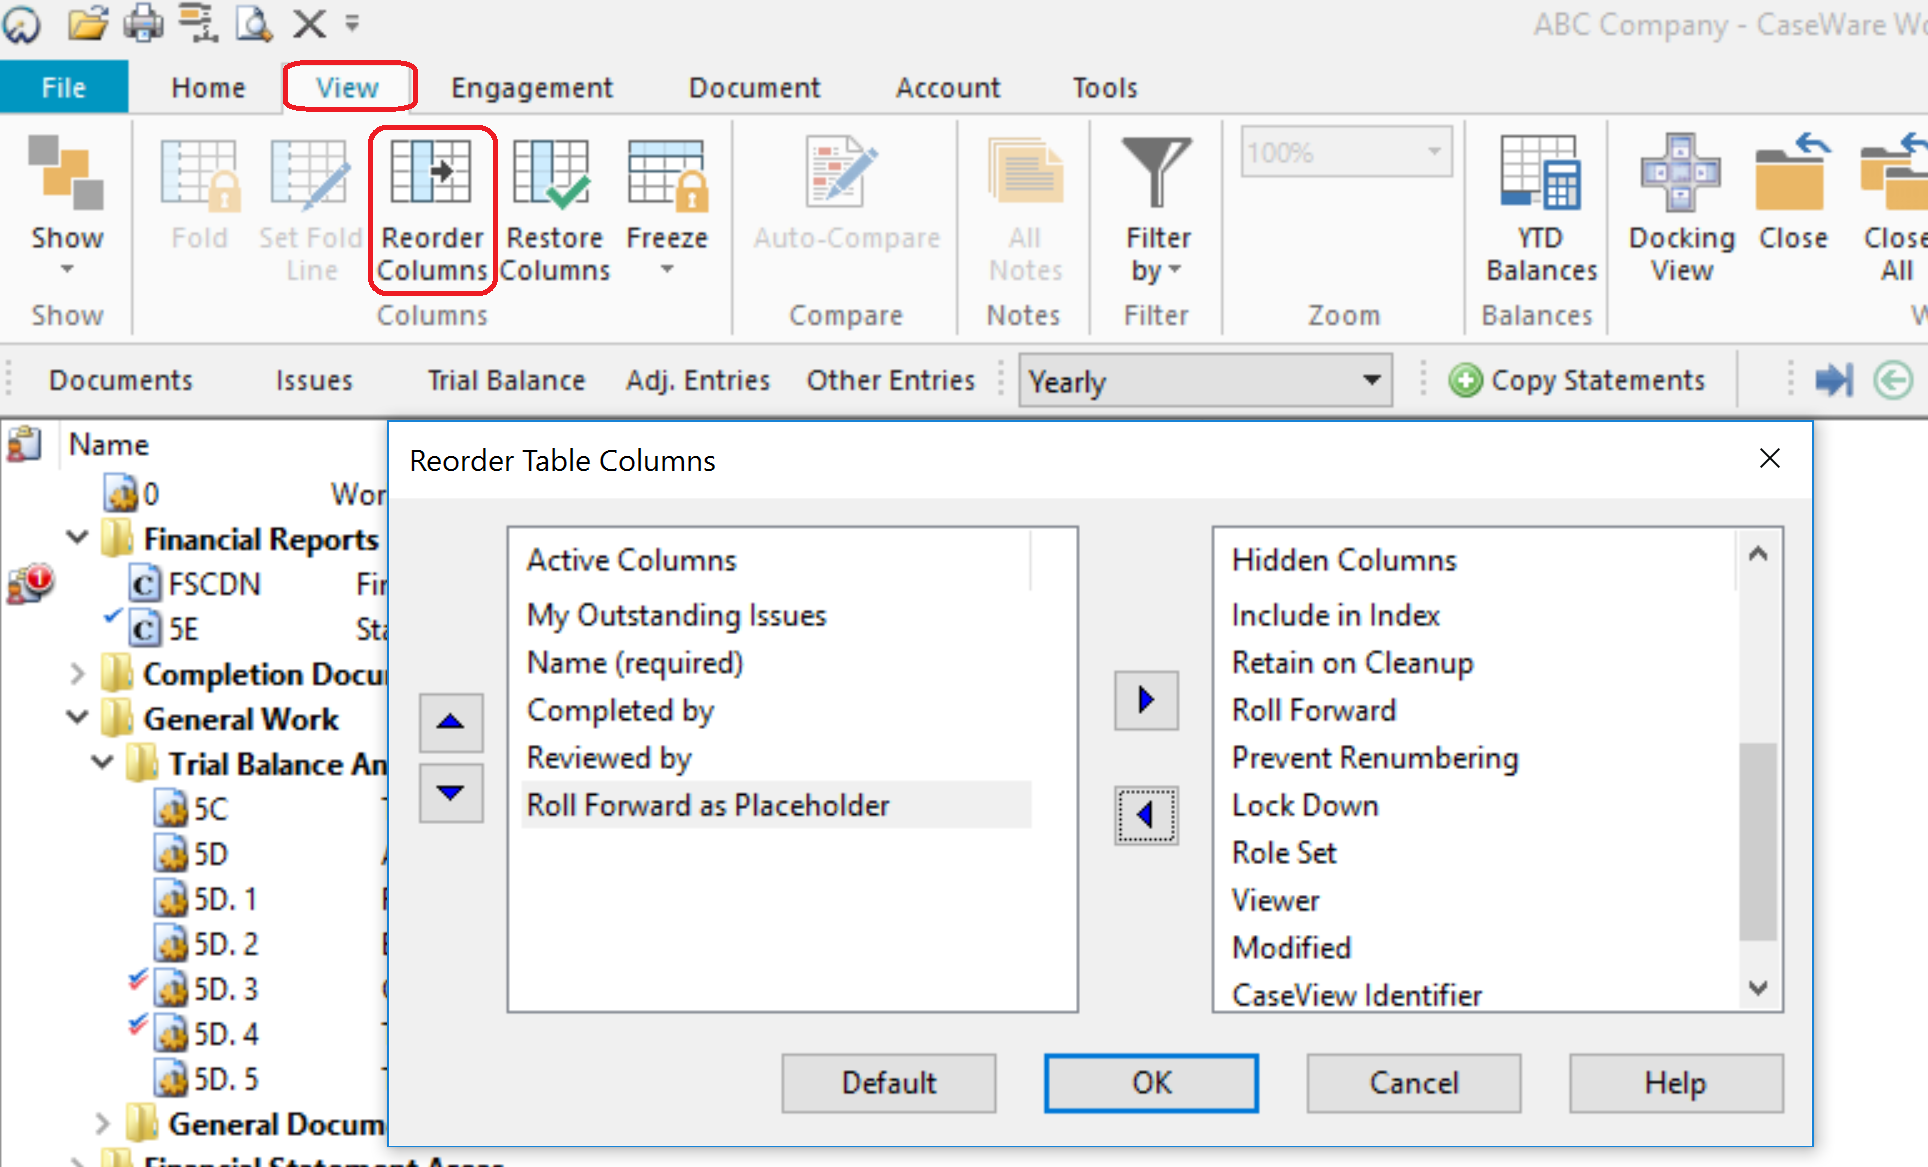Image resolution: width=1928 pixels, height=1167 pixels.
Task: Collapse the Financial Reports folder
Action: [x=76, y=538]
